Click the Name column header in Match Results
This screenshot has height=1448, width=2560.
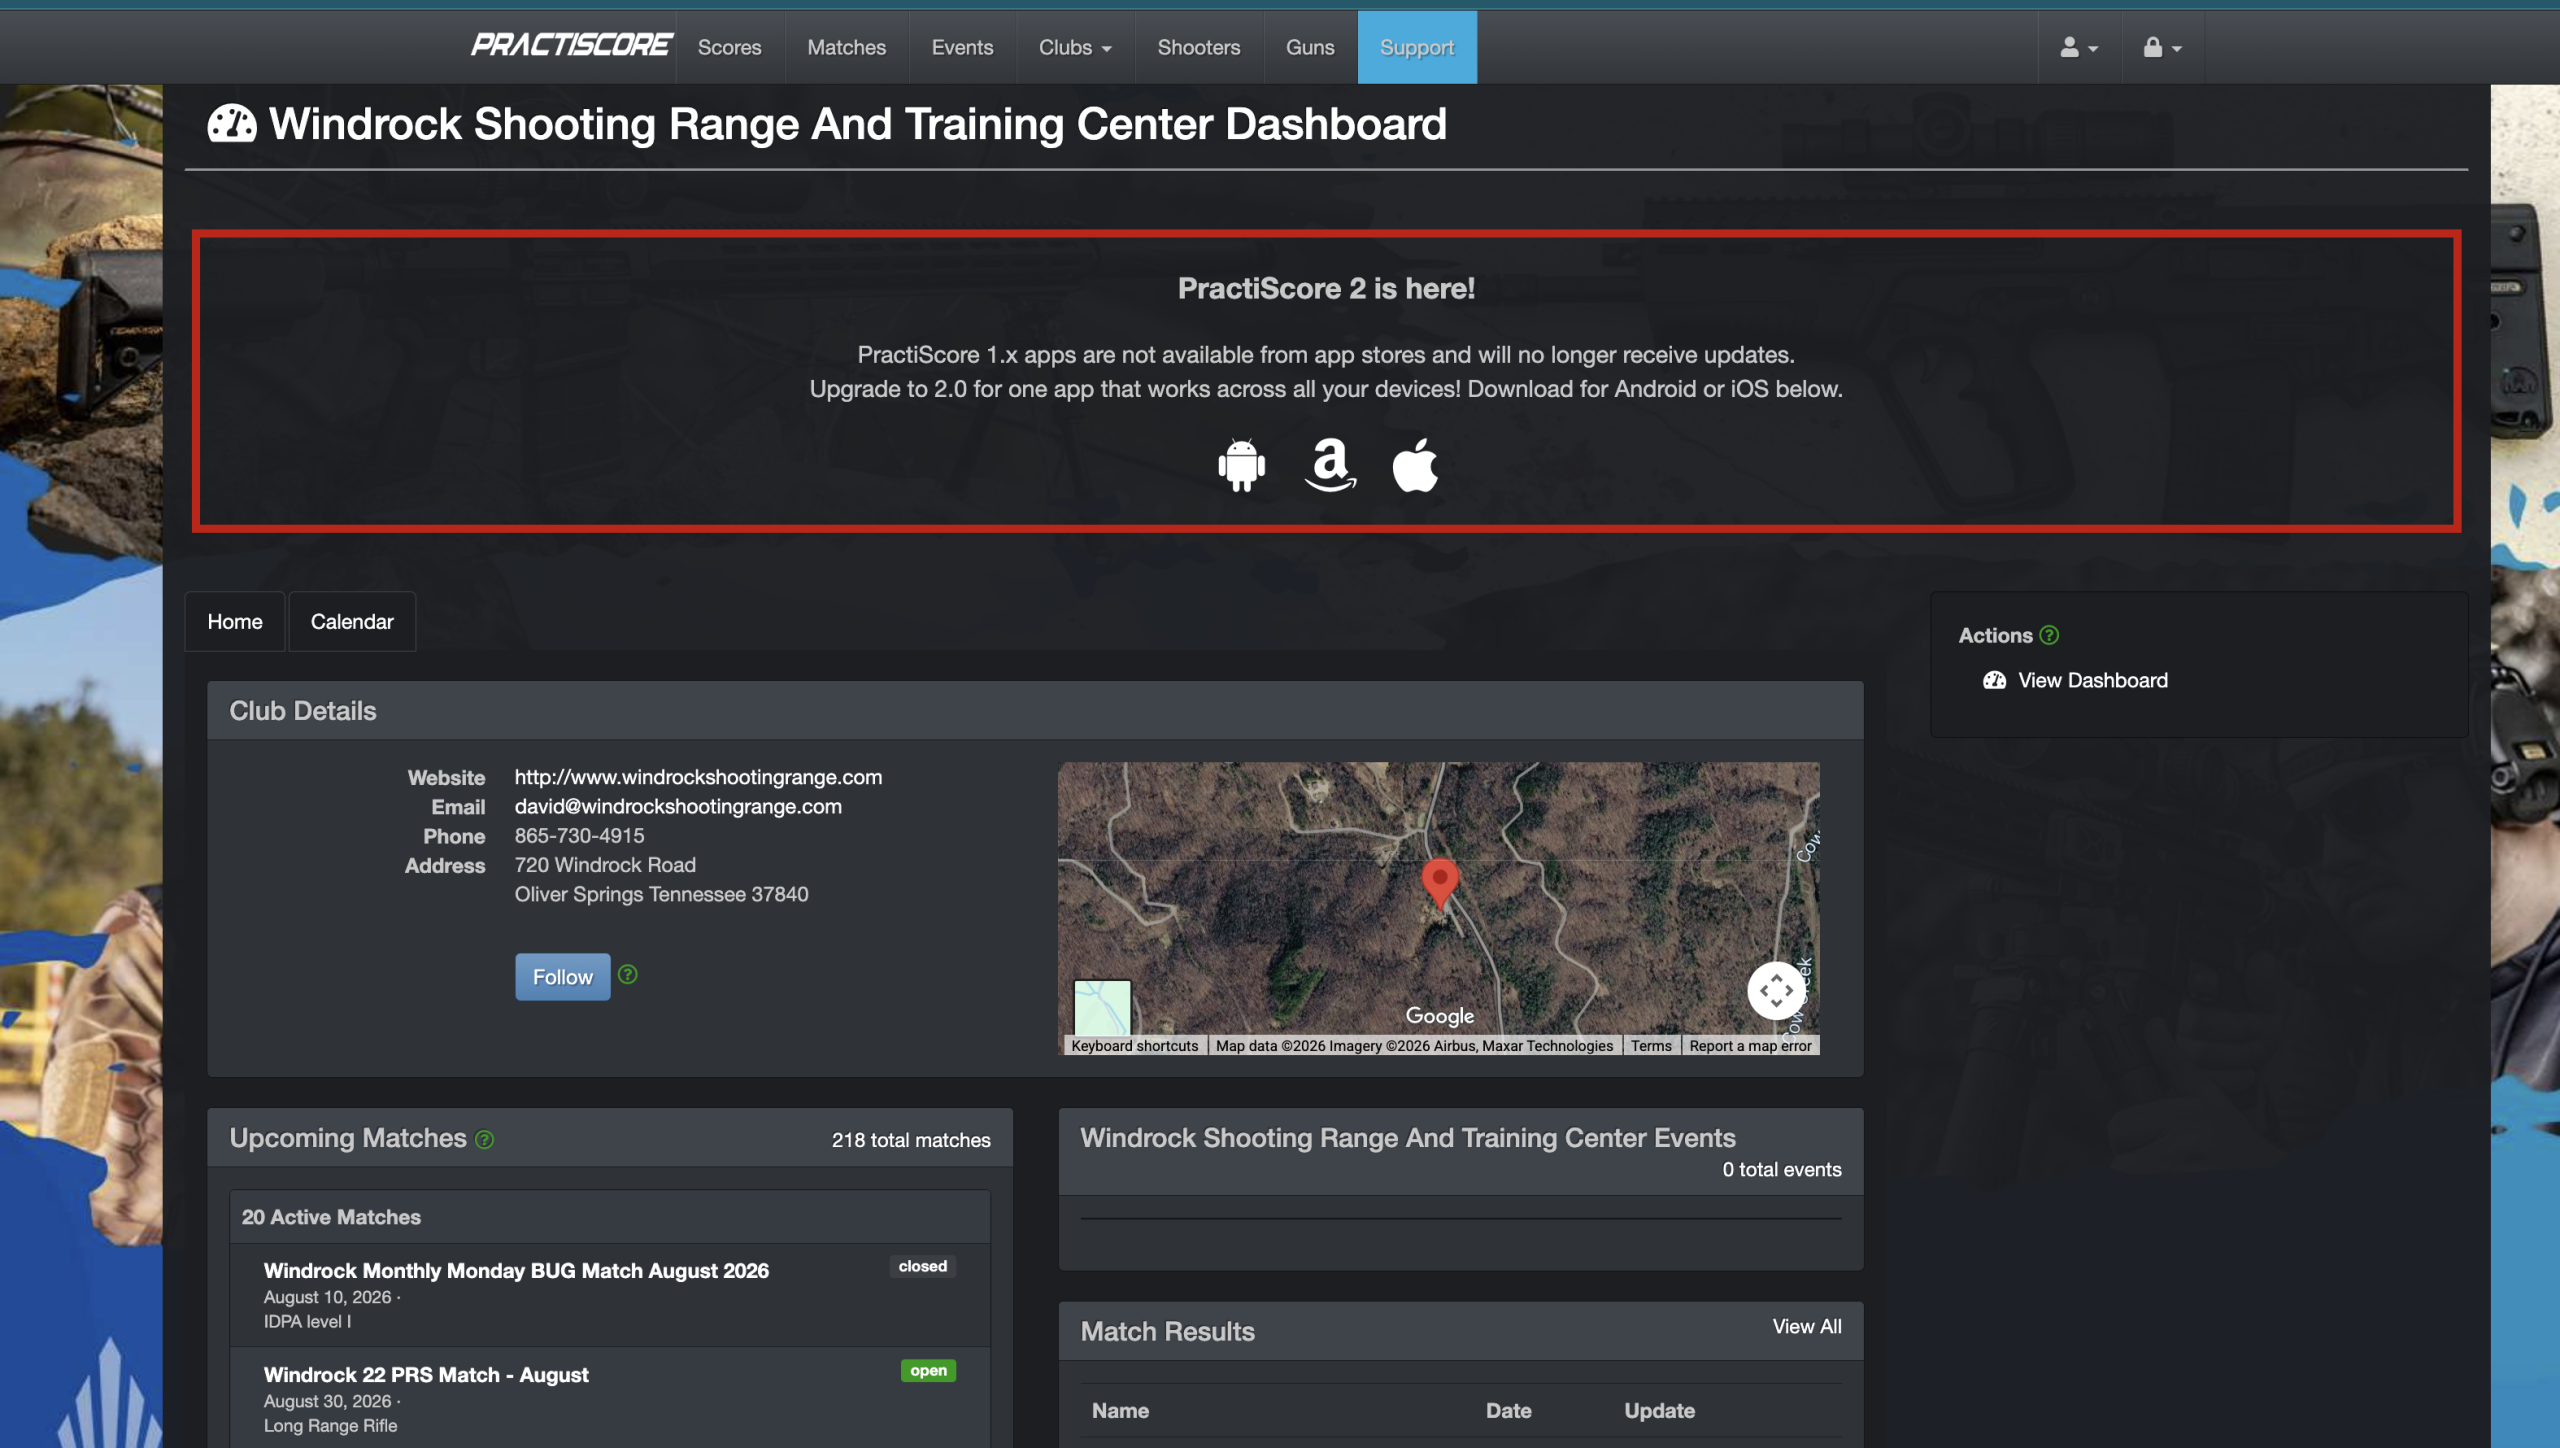click(x=1120, y=1410)
